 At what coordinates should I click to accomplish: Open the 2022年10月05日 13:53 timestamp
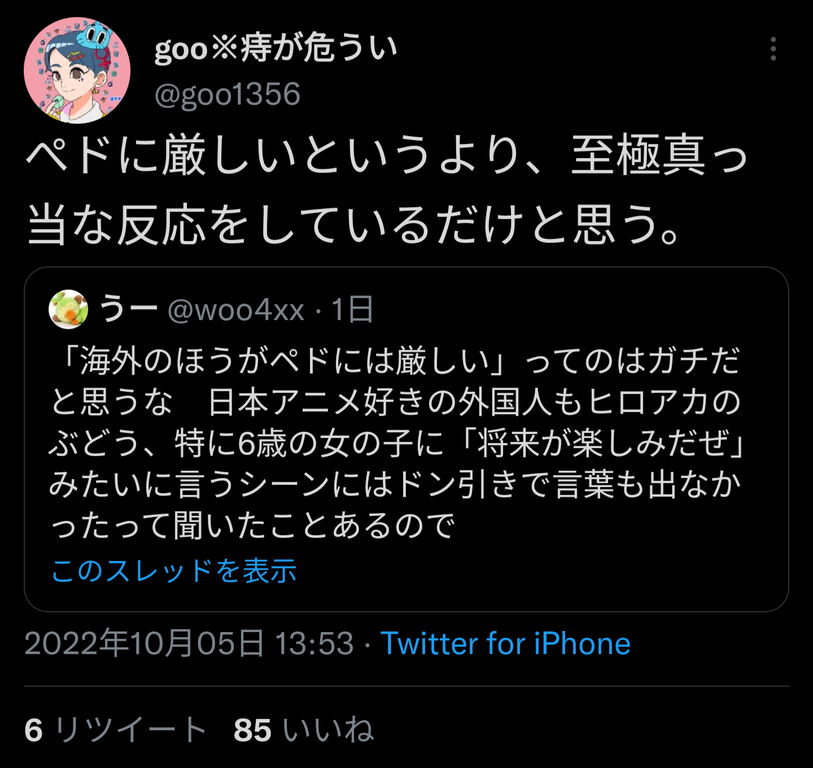pyautogui.click(x=189, y=643)
